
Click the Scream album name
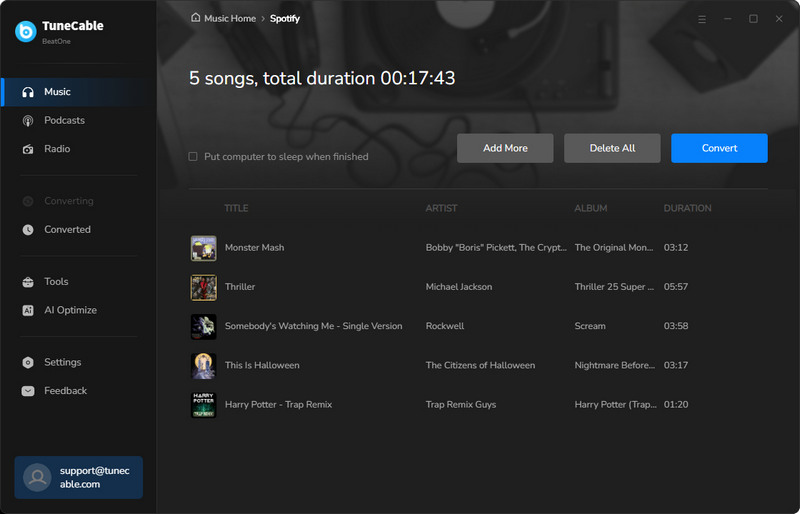pos(590,326)
